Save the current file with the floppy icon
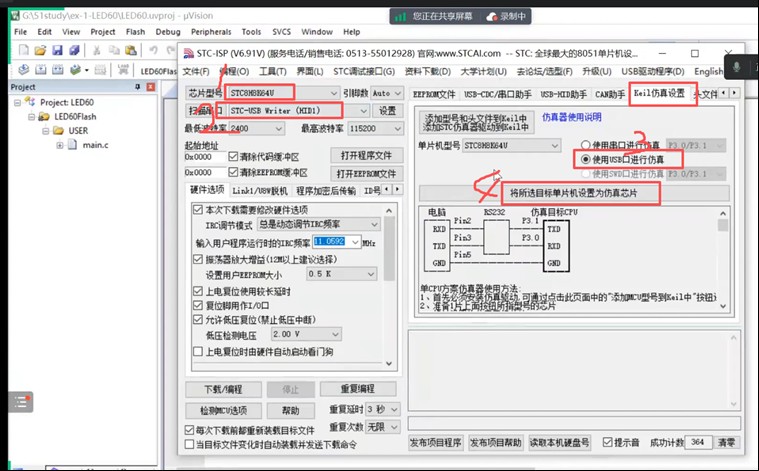759x471 pixels. coord(57,50)
